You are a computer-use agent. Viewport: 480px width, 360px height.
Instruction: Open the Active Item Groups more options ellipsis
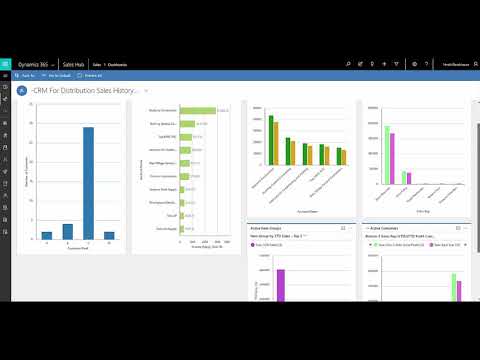click(350, 228)
